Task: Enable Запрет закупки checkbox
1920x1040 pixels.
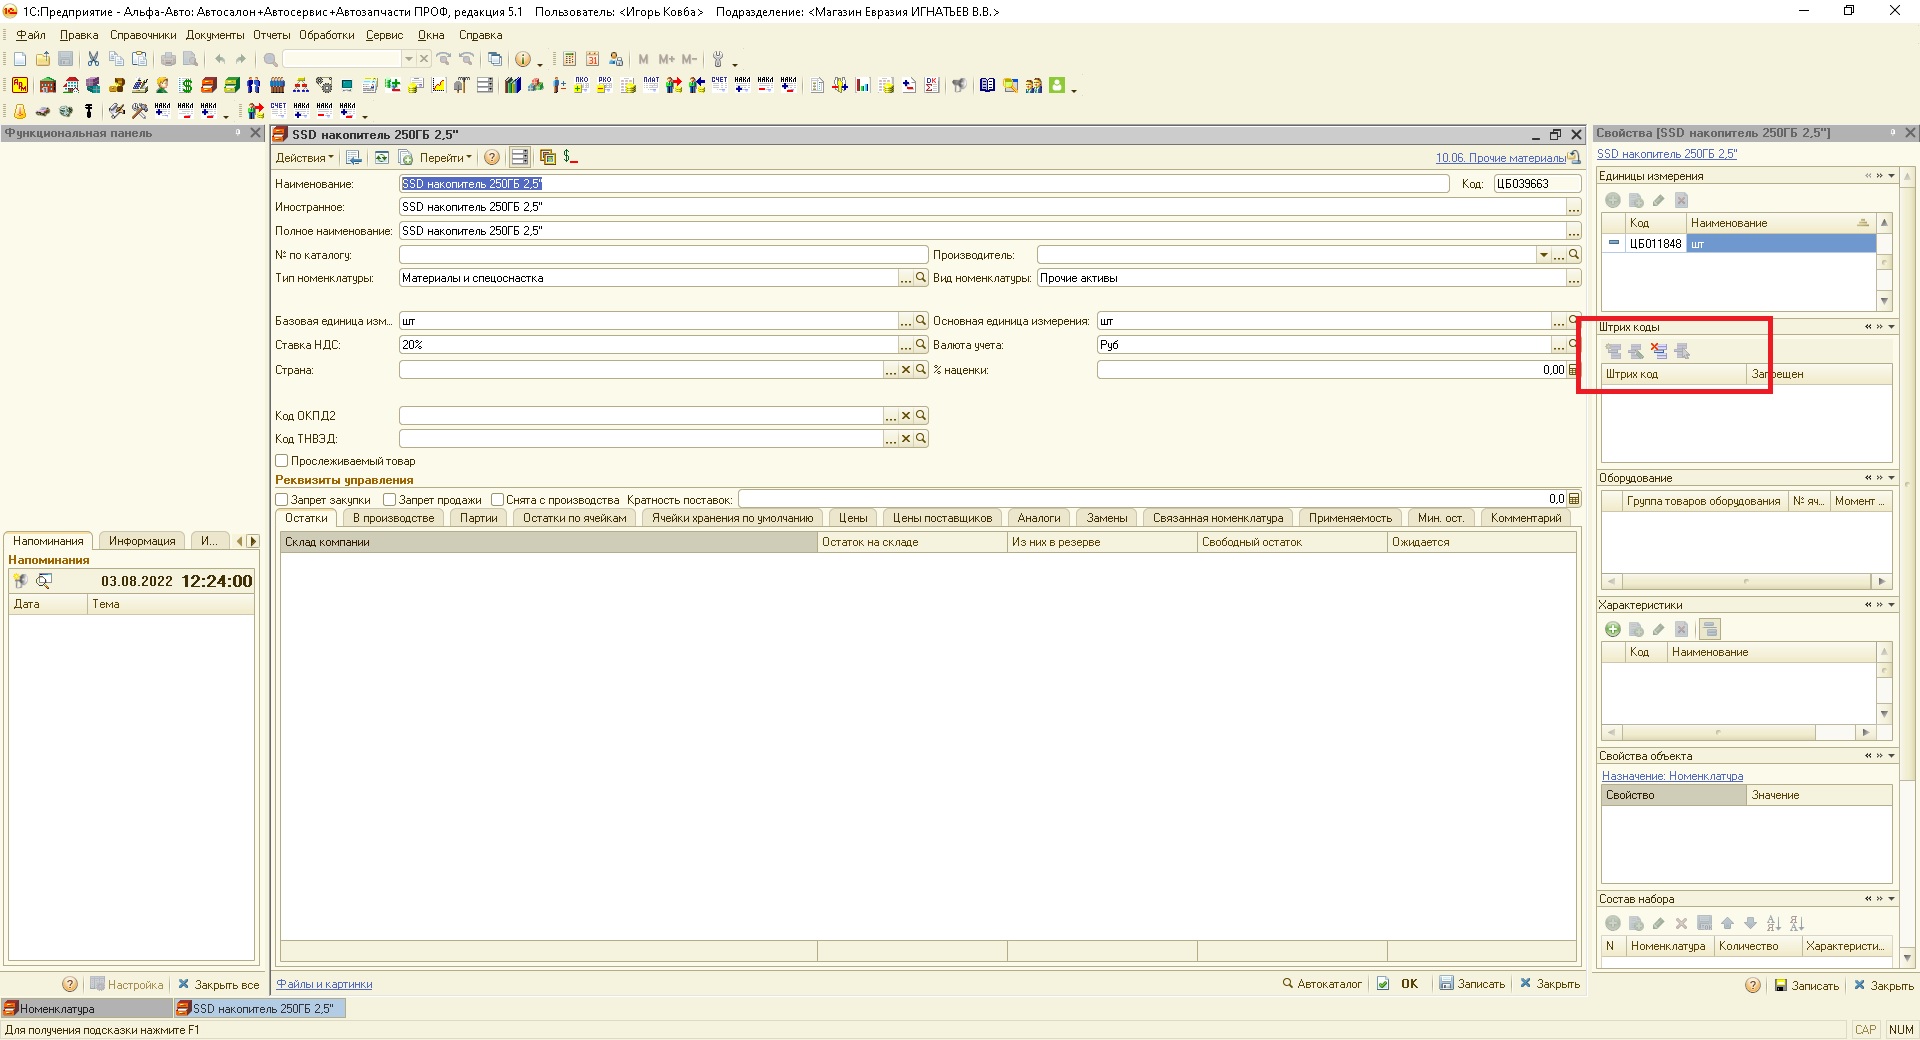Action: coord(282,499)
